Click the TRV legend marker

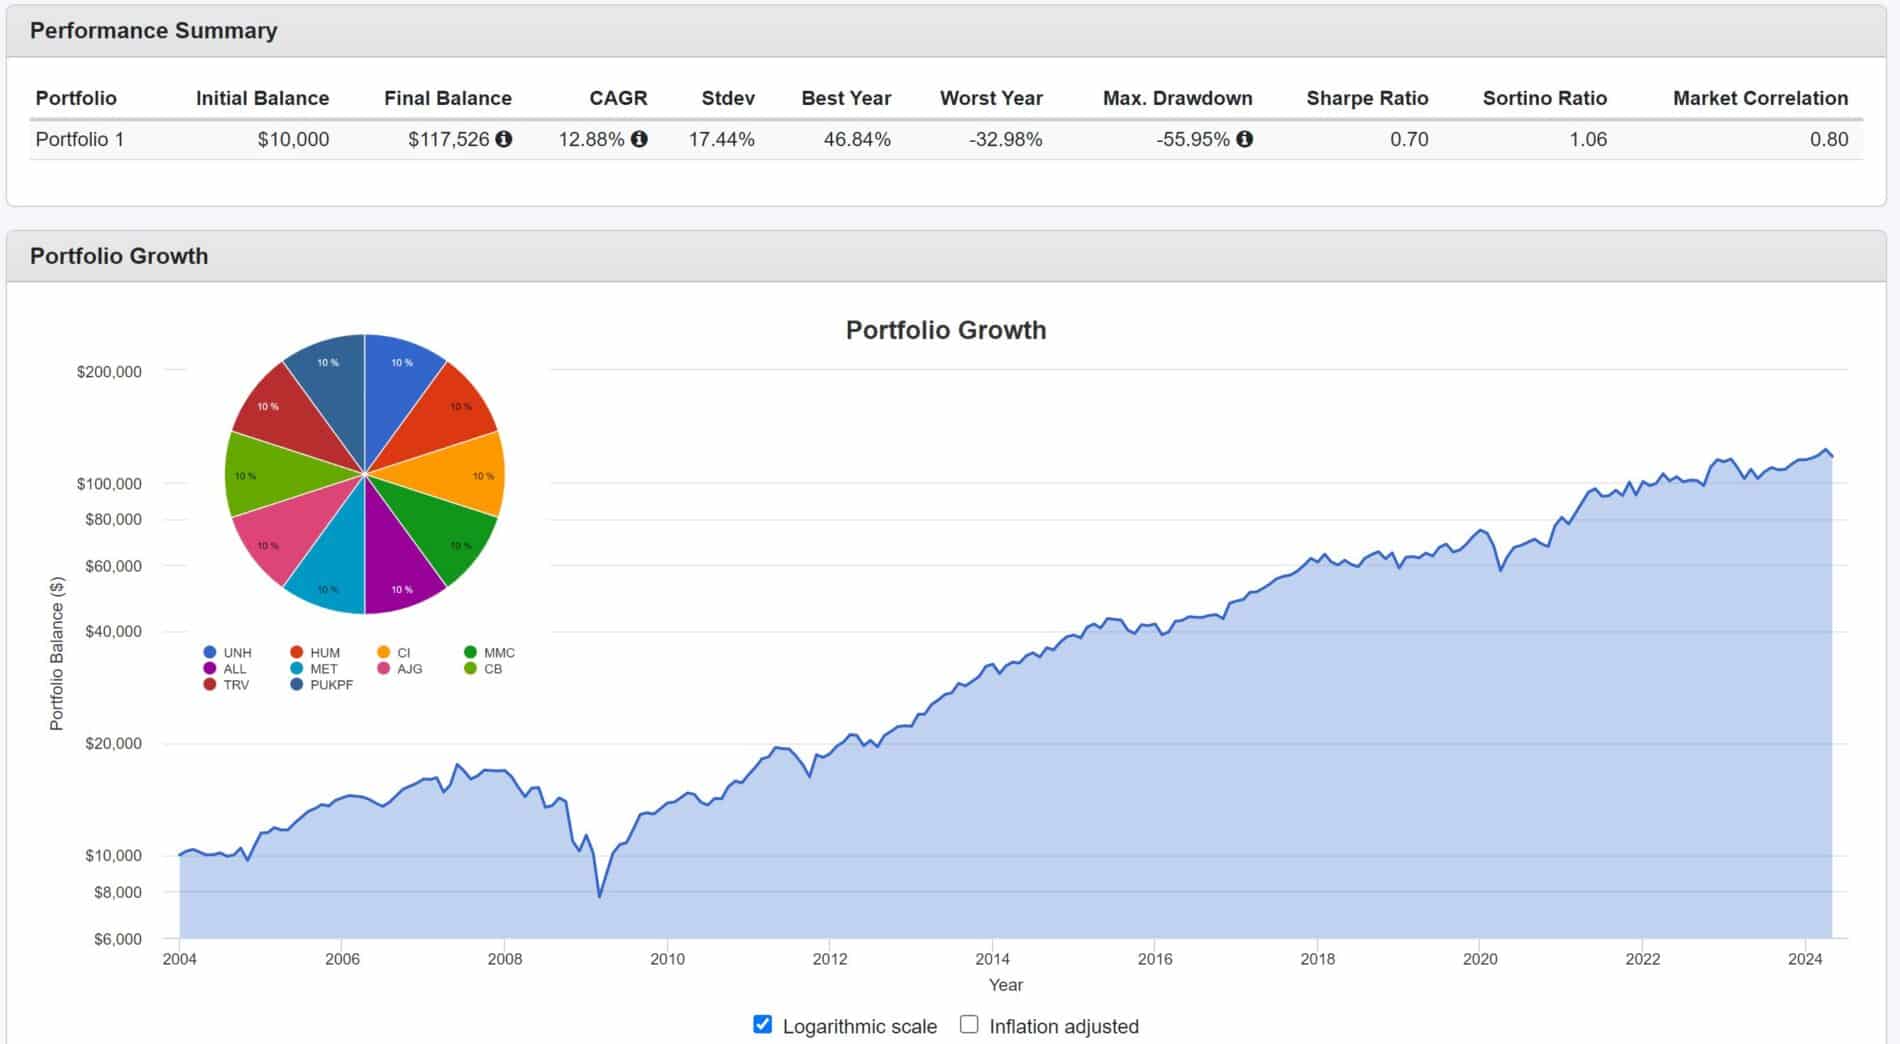tap(210, 685)
